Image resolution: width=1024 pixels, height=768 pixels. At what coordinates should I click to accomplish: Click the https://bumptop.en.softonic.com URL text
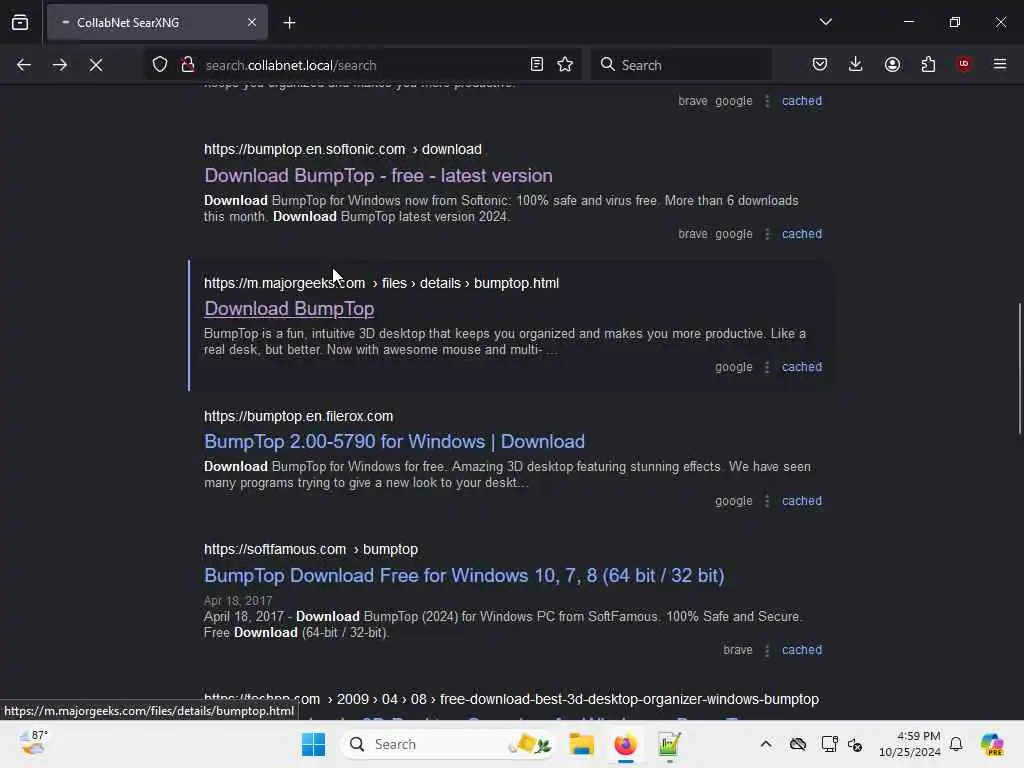[x=304, y=150]
